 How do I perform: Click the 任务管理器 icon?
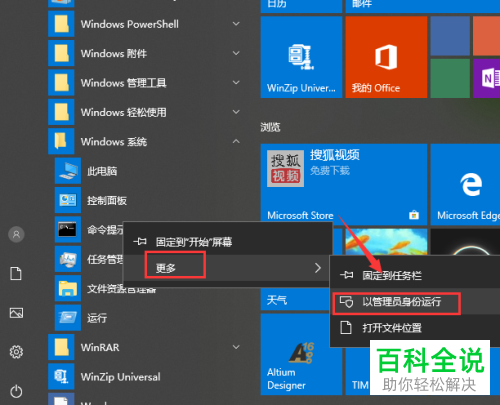(x=68, y=259)
